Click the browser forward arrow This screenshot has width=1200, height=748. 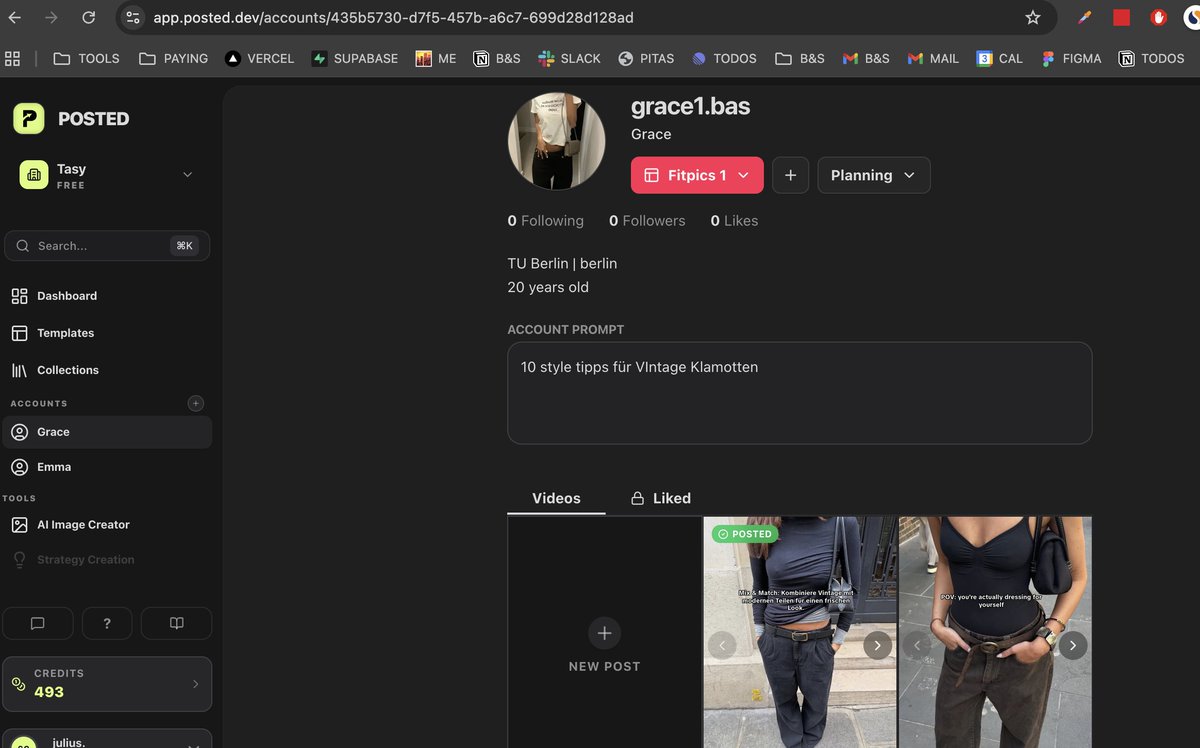pos(51,18)
